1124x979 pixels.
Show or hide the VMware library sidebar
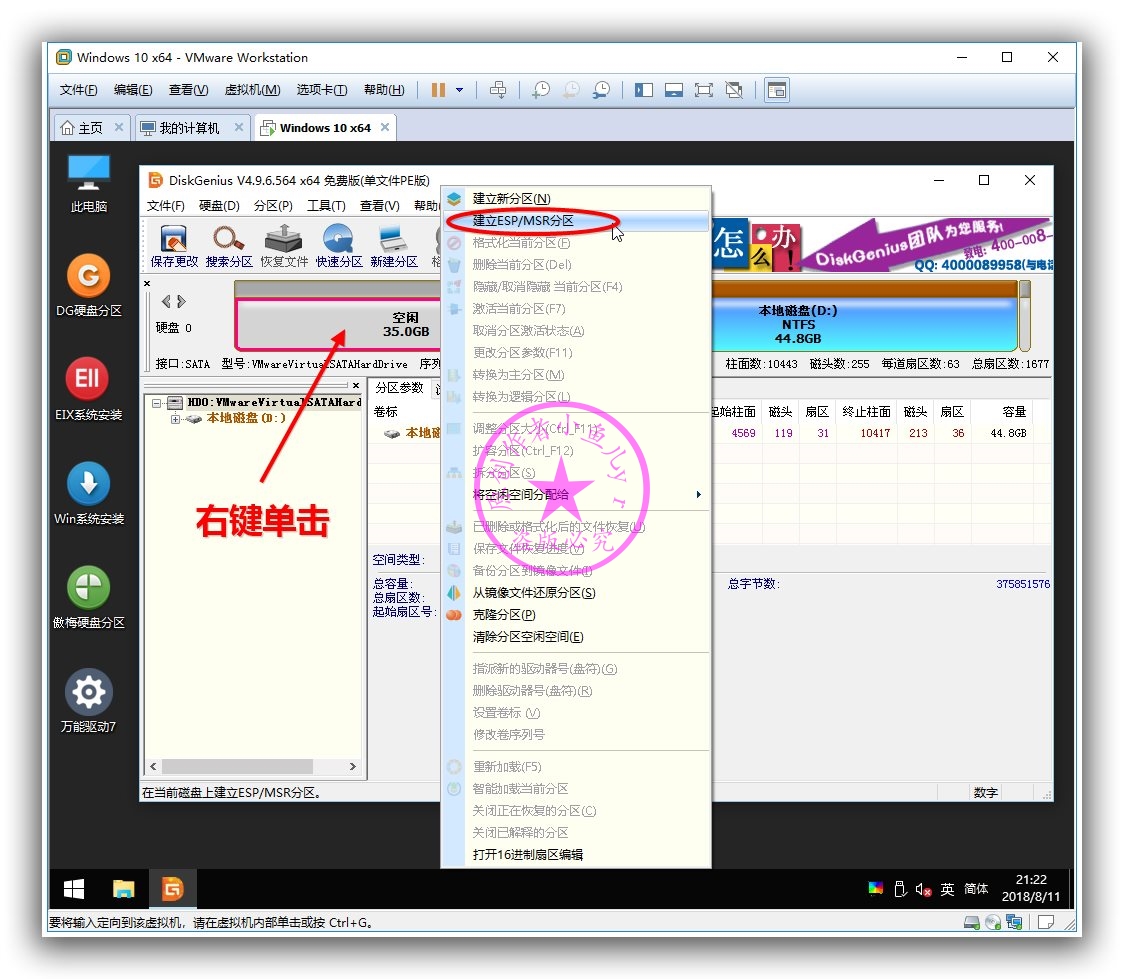click(x=644, y=90)
